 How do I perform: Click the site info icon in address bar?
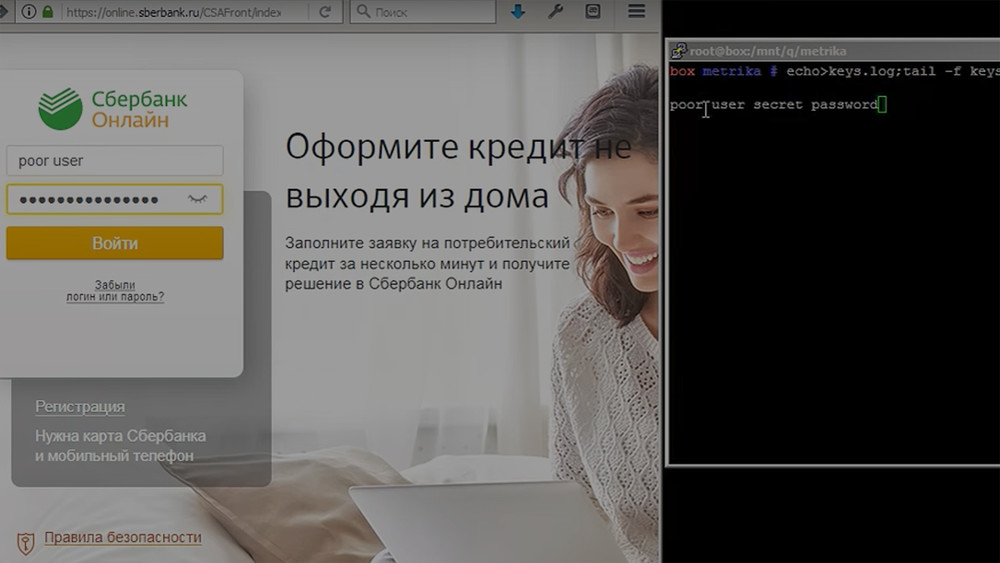tap(29, 11)
